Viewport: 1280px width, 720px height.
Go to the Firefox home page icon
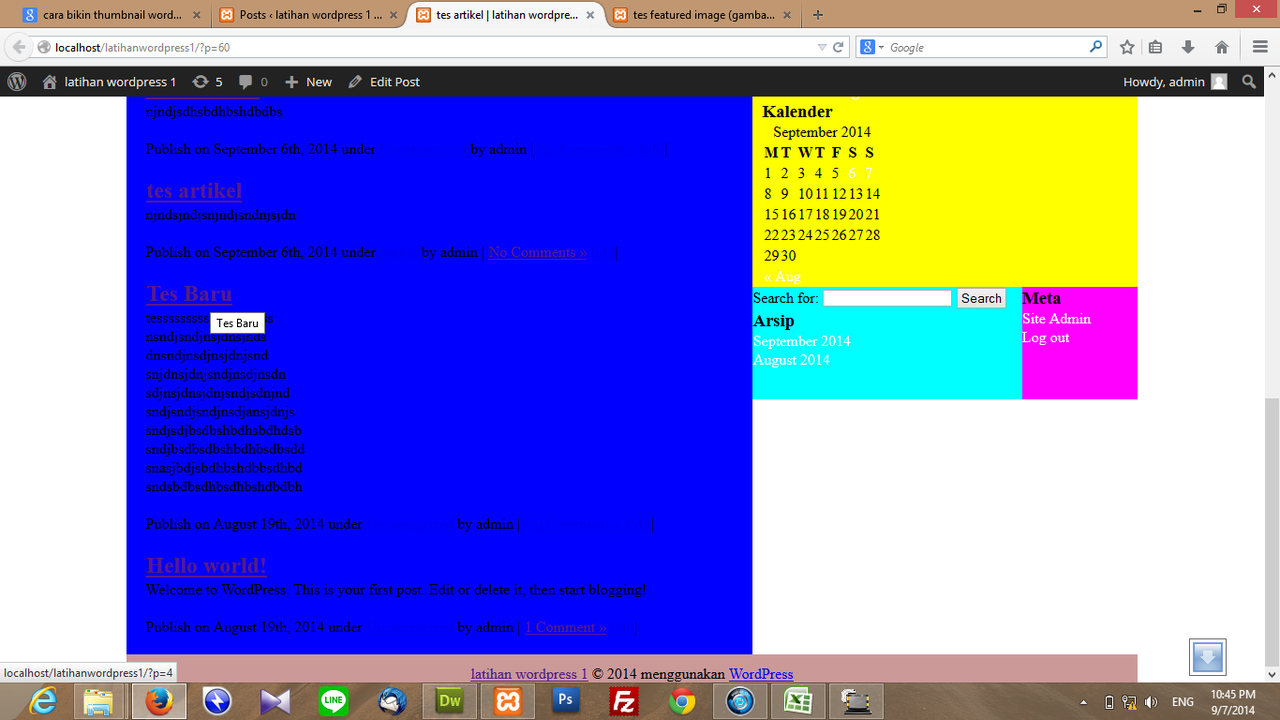pyautogui.click(x=1221, y=47)
